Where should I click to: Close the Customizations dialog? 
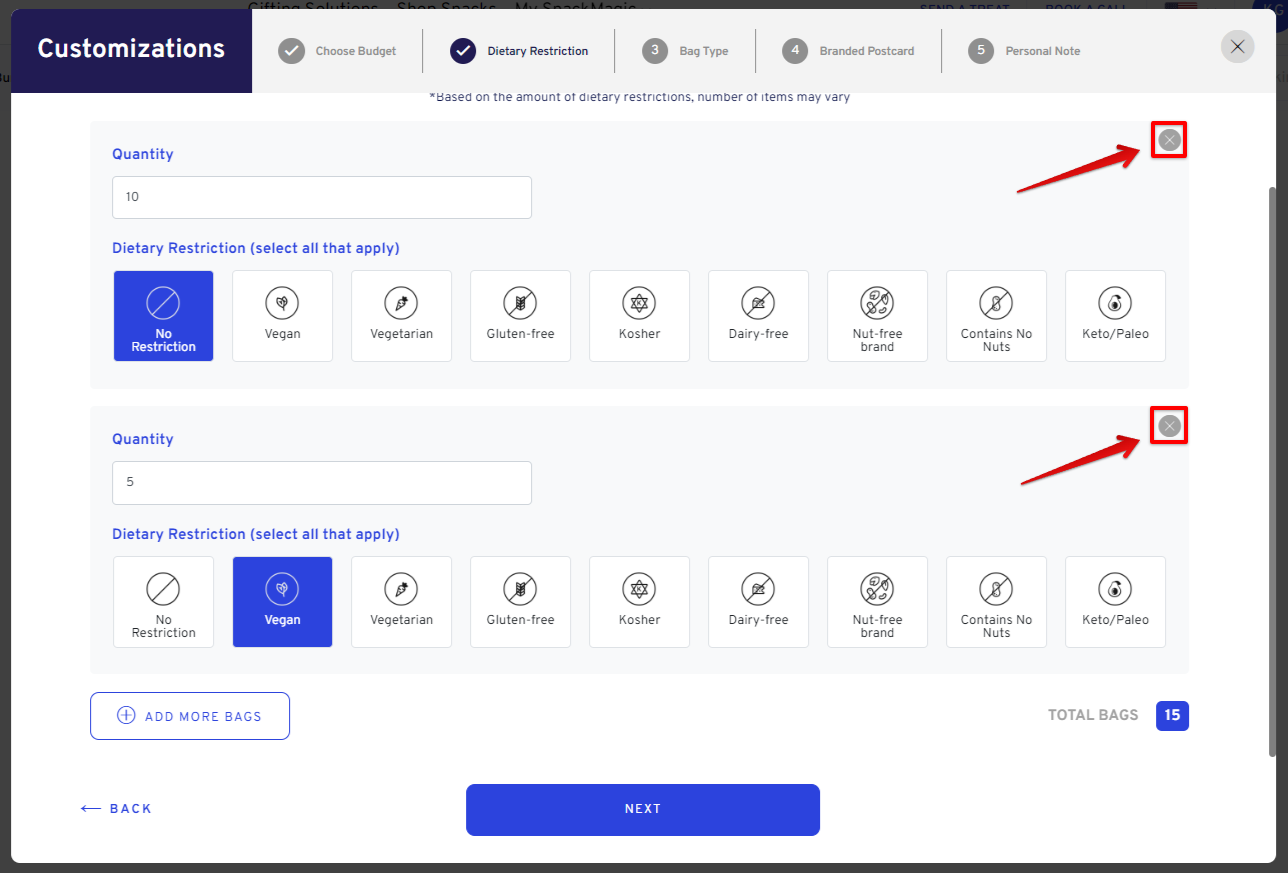click(x=1237, y=47)
